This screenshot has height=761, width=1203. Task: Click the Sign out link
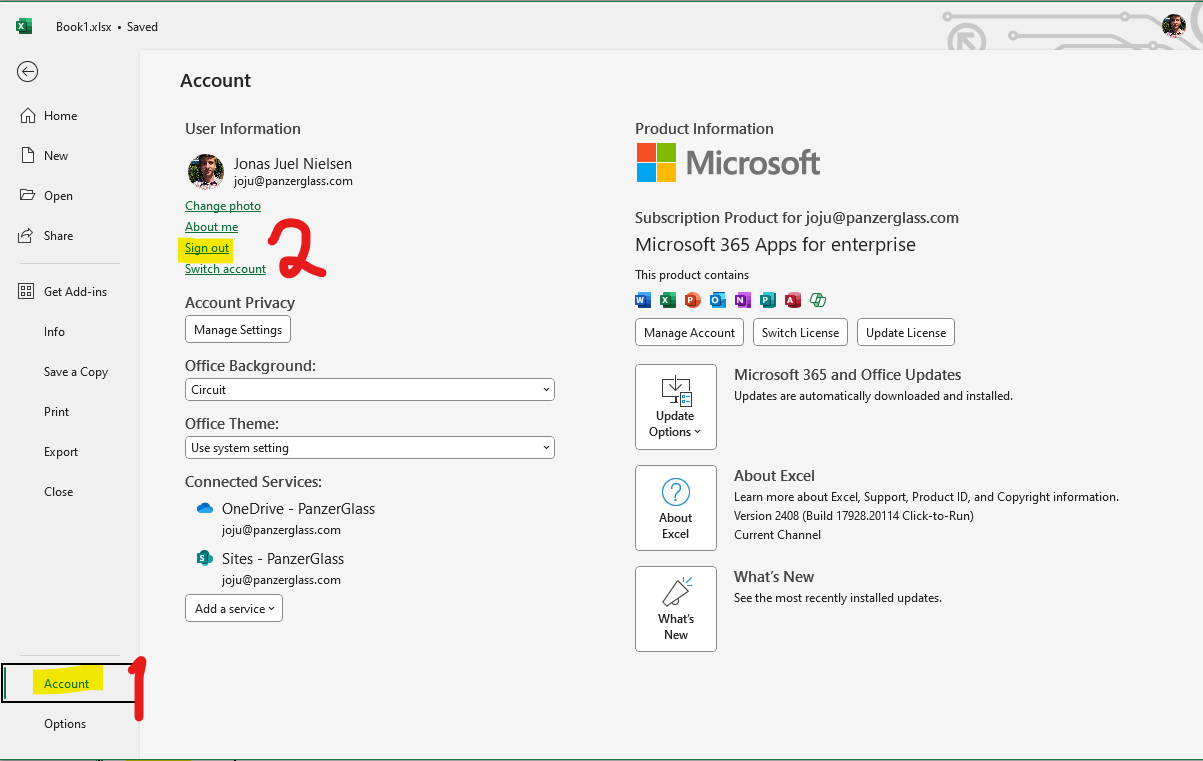[207, 248]
